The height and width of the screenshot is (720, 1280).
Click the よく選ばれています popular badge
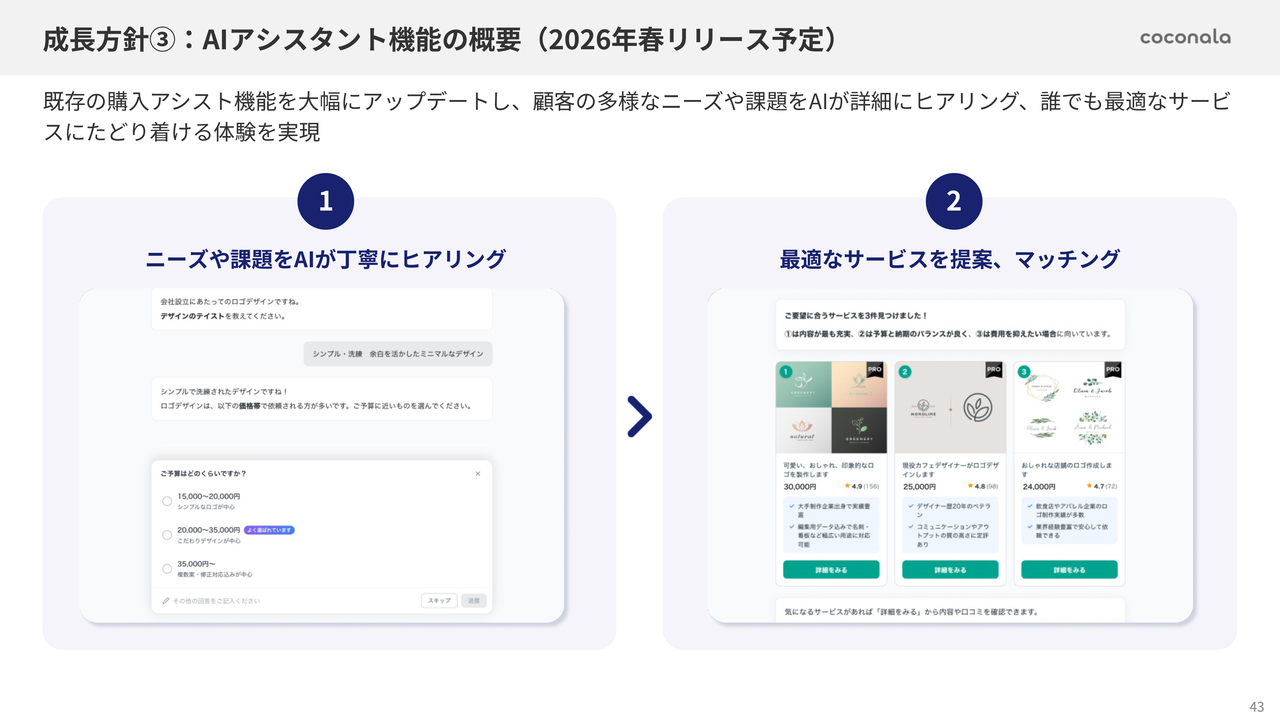[269, 529]
